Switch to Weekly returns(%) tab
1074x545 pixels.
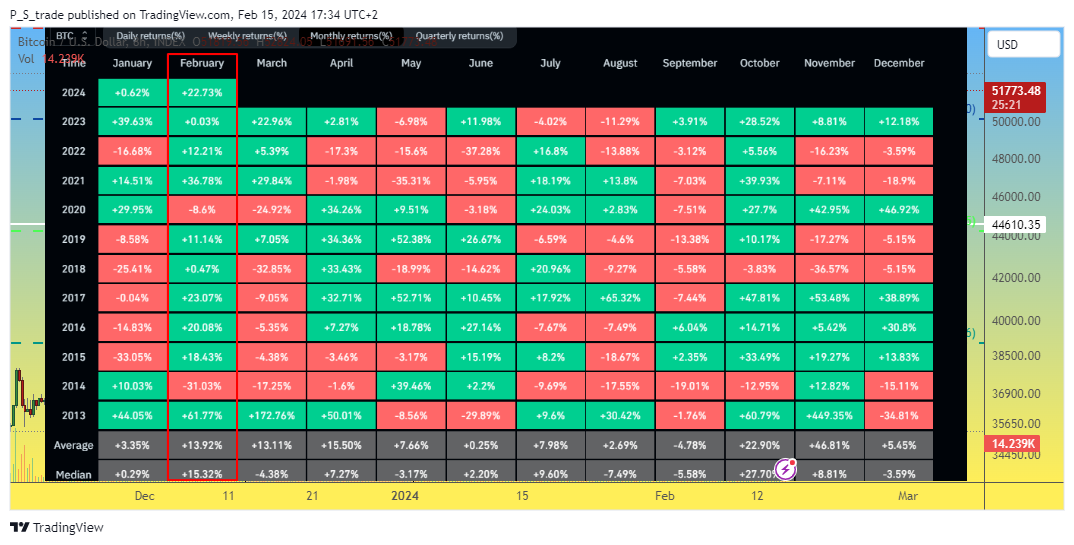[247, 36]
